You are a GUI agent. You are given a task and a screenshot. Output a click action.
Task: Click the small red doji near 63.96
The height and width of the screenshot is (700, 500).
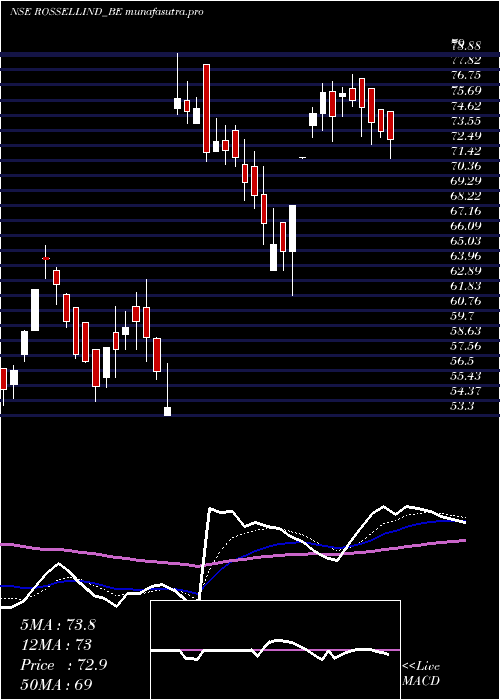(x=46, y=258)
